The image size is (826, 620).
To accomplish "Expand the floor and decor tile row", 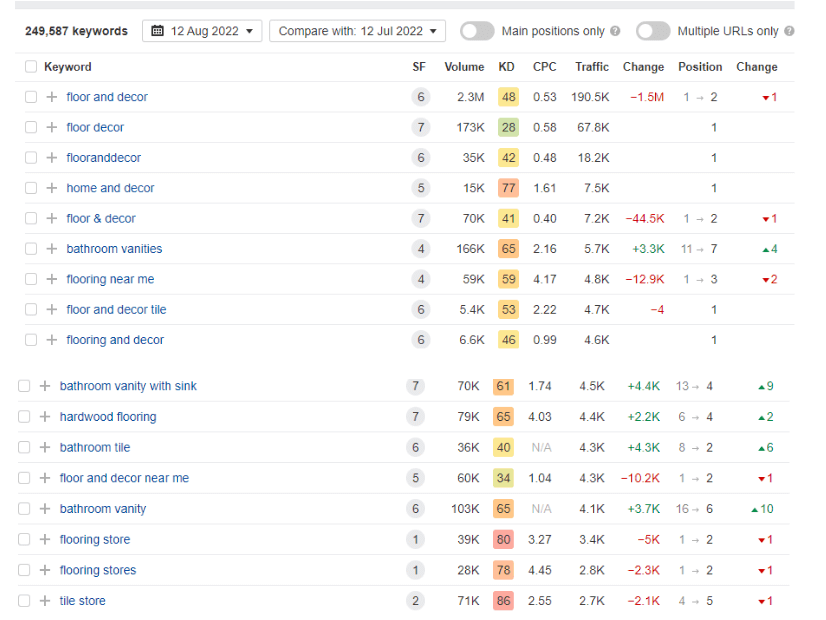I will tap(52, 309).
